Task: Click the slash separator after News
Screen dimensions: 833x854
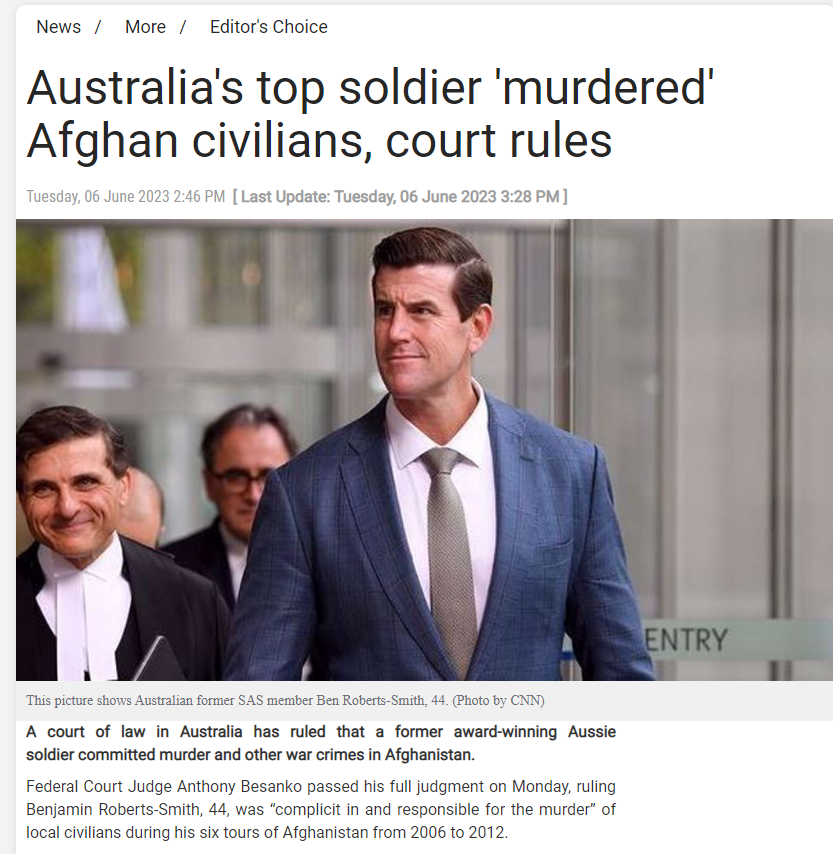Action: 98,27
